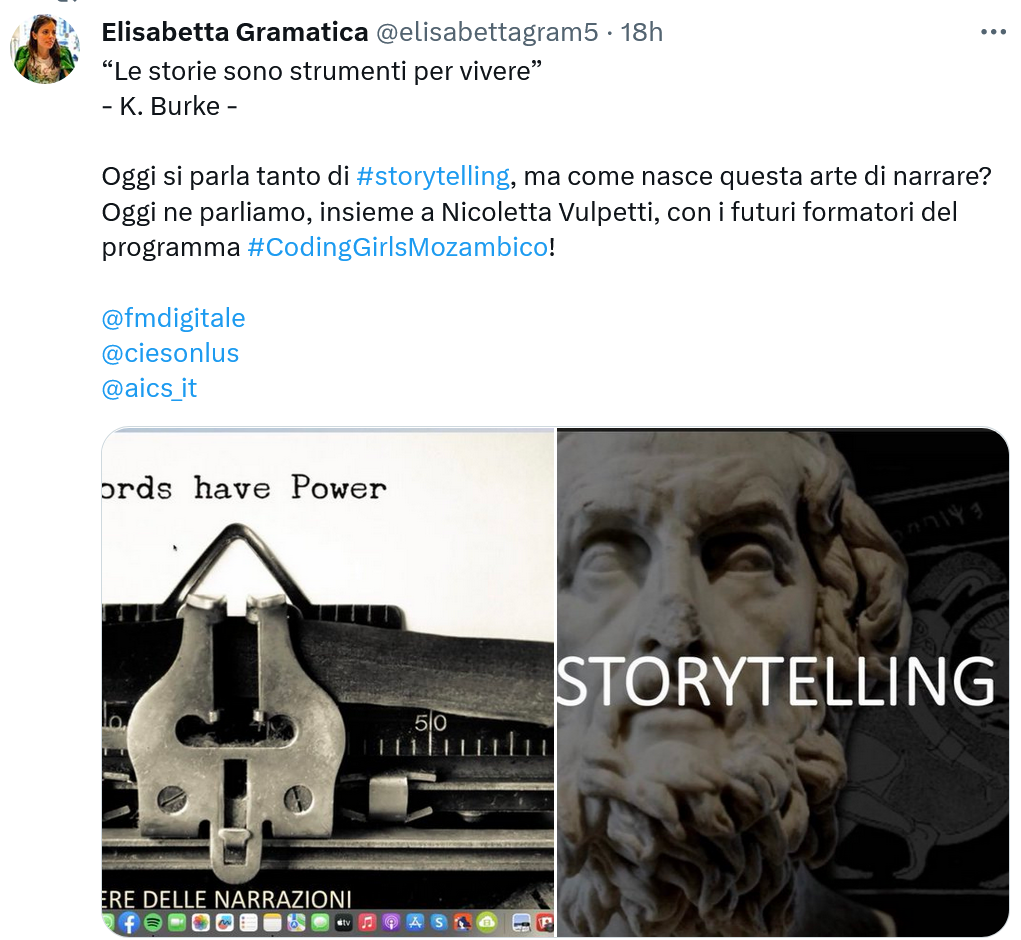This screenshot has height=940, width=1021.
Task: Open Elisabetta Gramatica's profile avatar
Action: coord(45,49)
